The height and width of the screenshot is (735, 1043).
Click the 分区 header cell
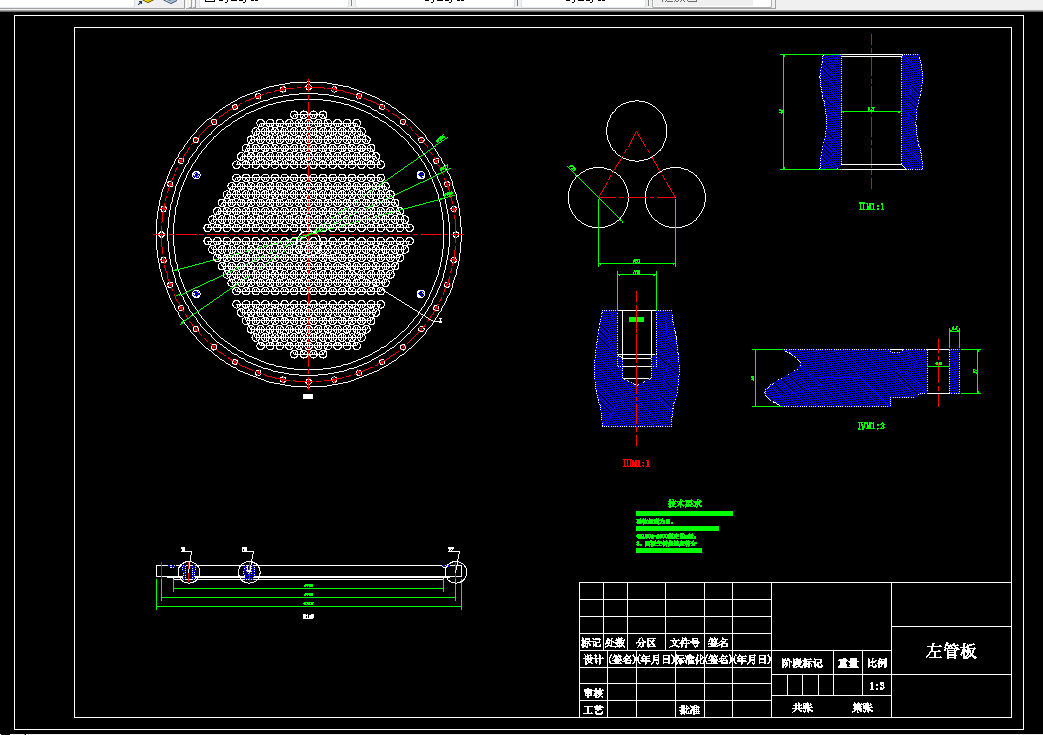(x=646, y=643)
